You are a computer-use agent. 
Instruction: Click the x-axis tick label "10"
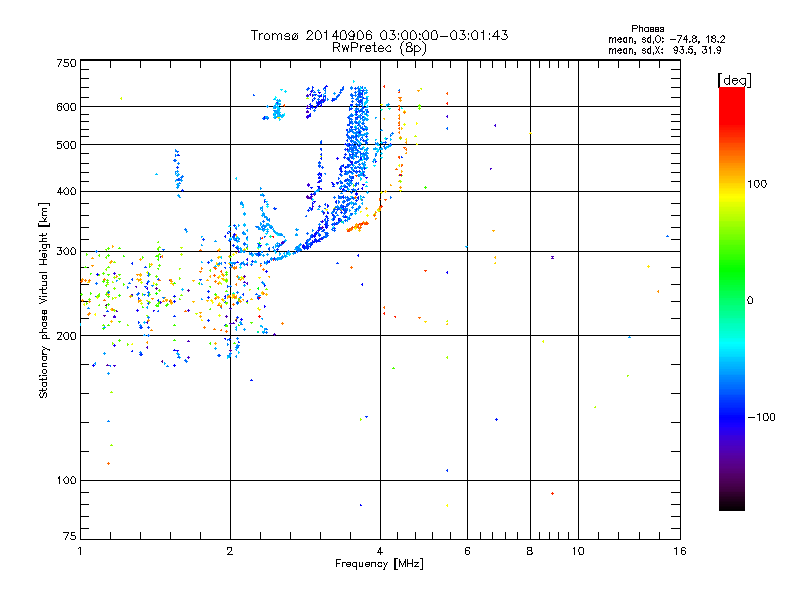coord(578,551)
